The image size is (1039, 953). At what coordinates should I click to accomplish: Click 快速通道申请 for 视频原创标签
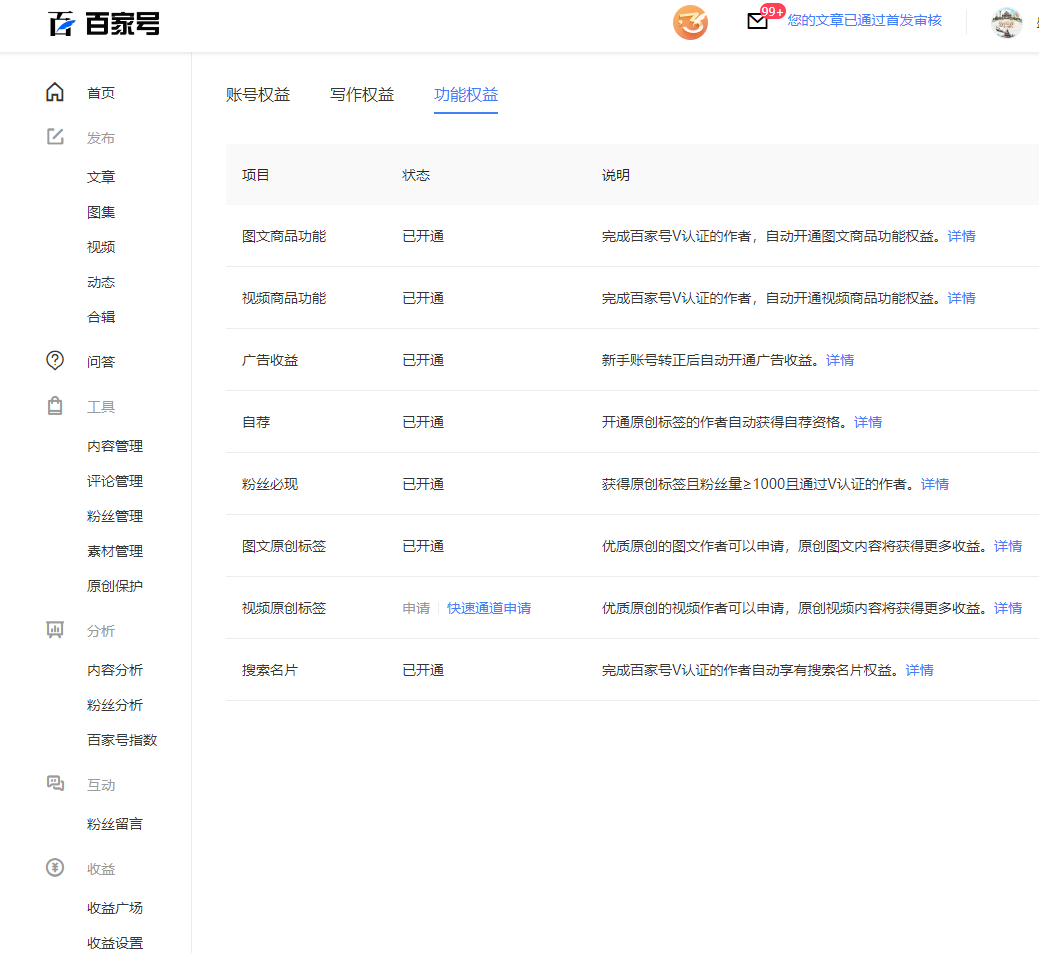(x=490, y=608)
